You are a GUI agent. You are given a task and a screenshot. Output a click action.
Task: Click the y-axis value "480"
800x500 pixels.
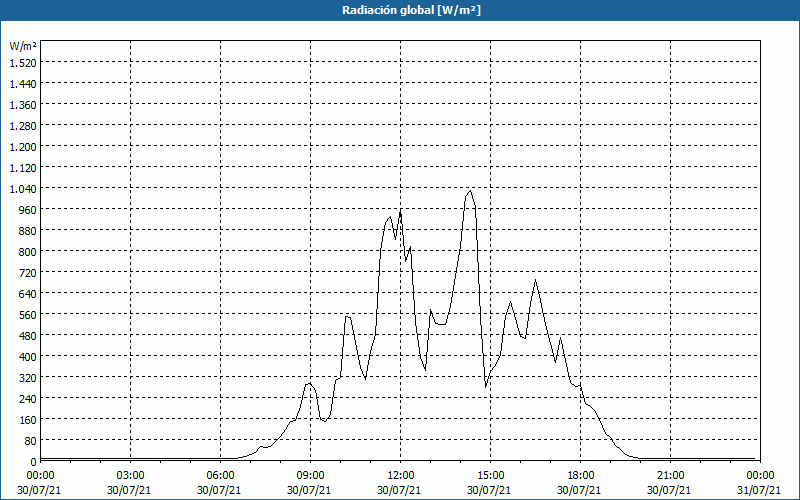28,336
